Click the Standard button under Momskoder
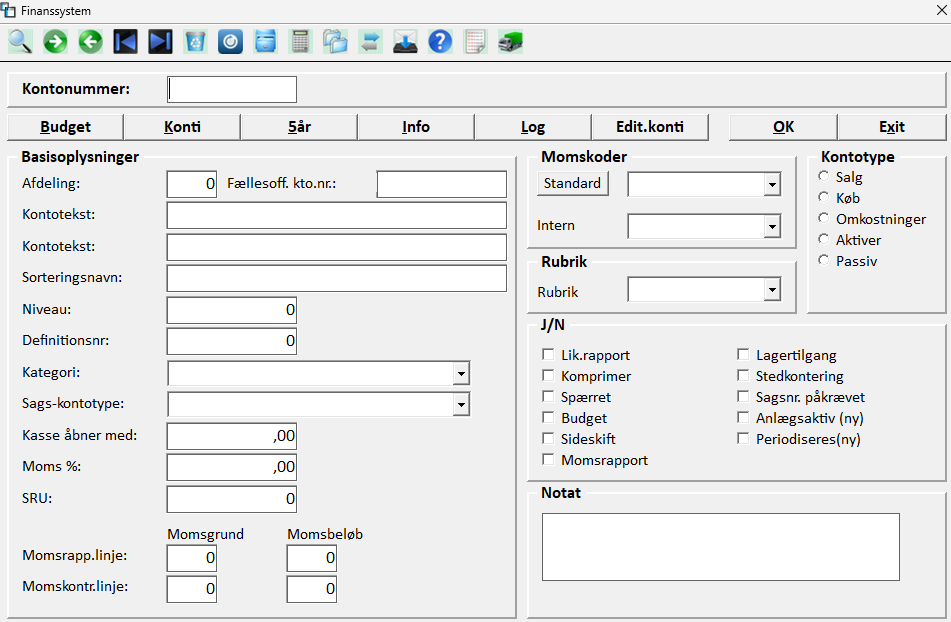 click(573, 183)
